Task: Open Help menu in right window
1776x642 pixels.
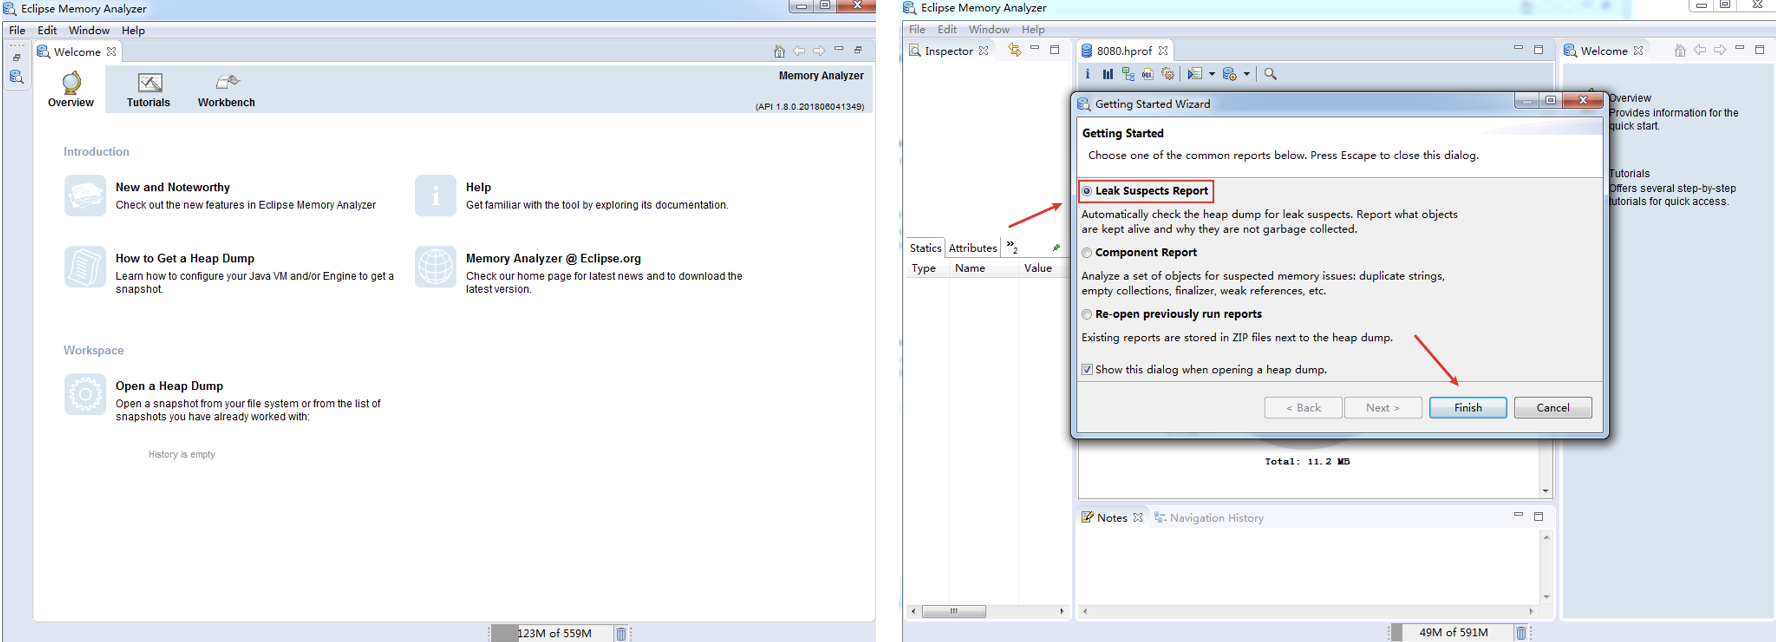Action: pyautogui.click(x=1033, y=30)
